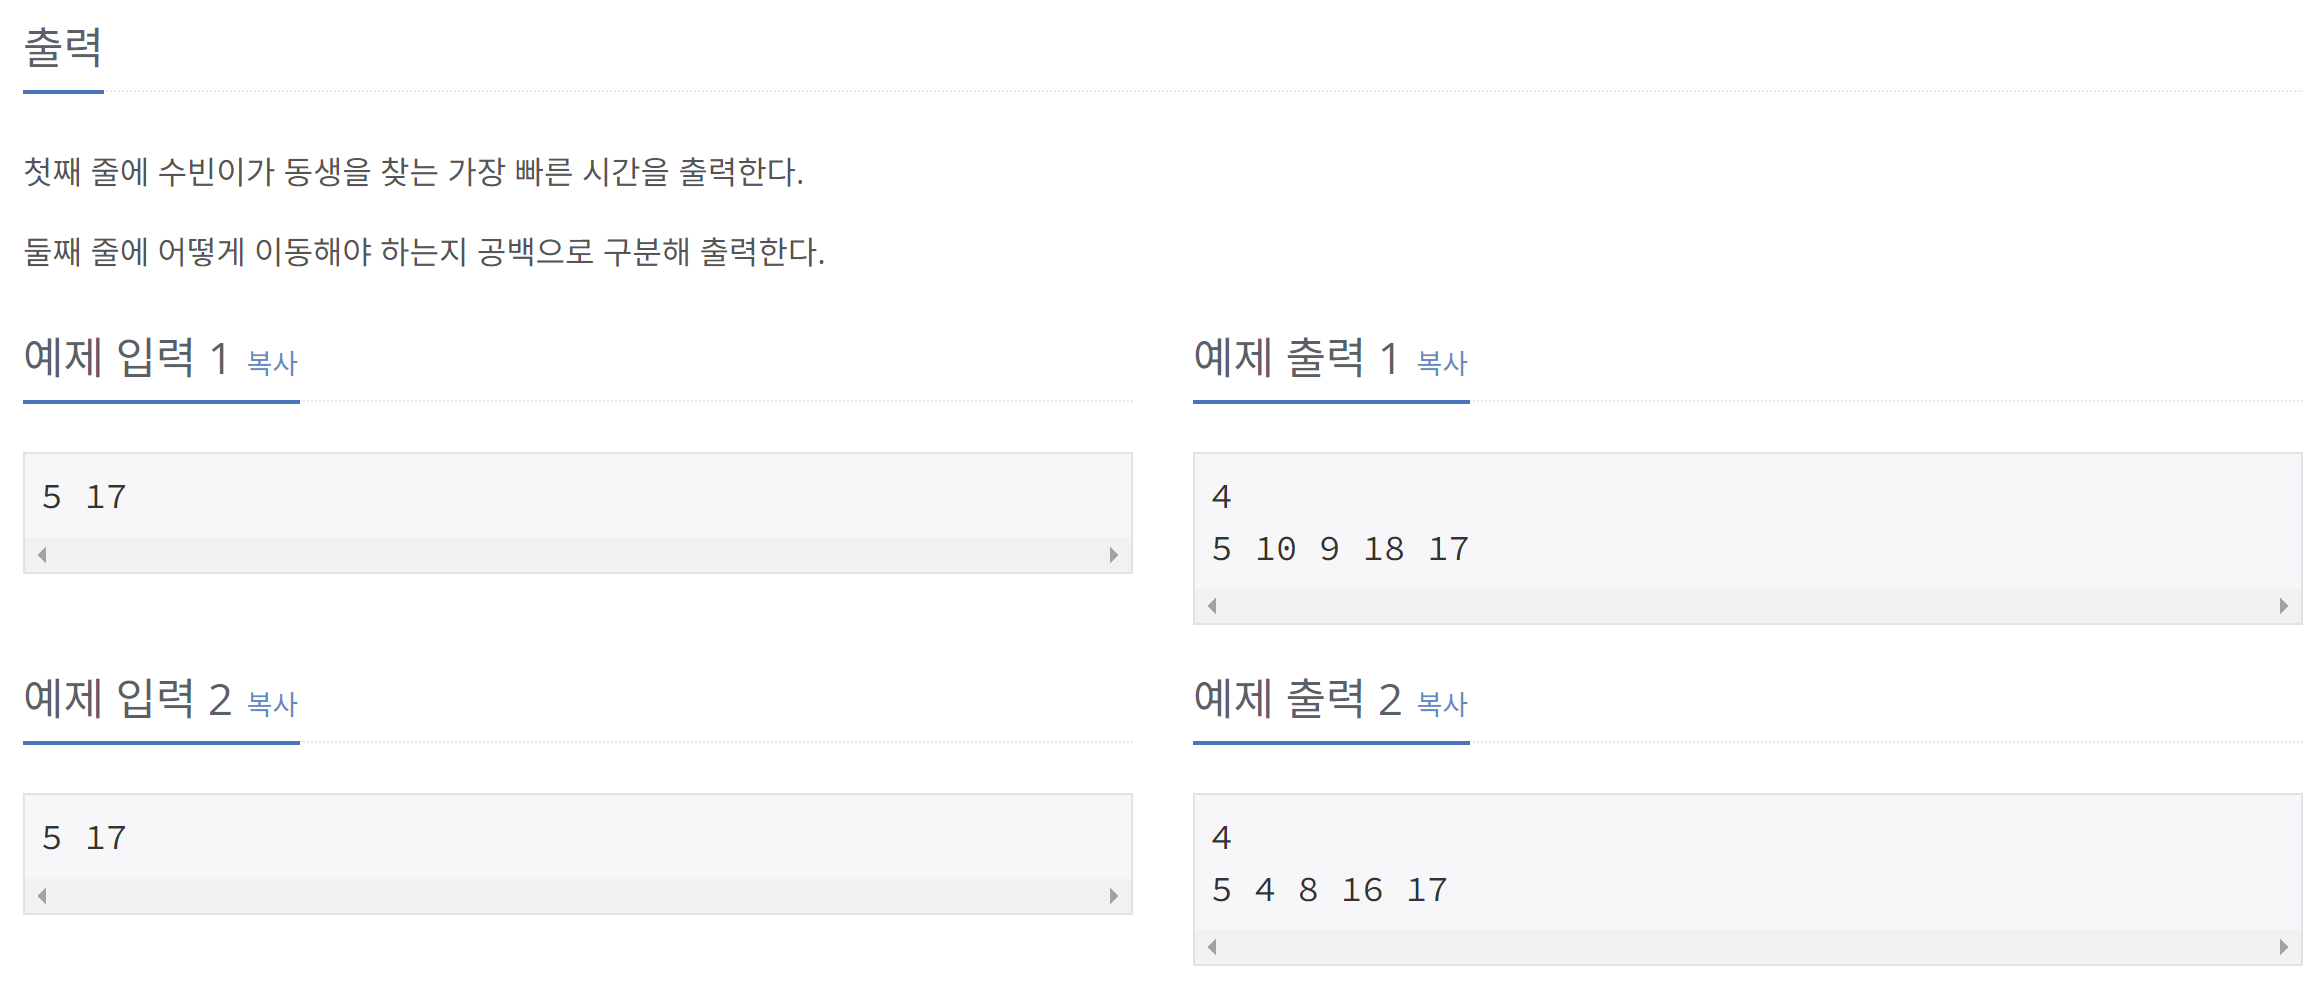This screenshot has height=988, width=2323.
Task: Click the right scroll arrow under sample output 1
Action: tap(2283, 604)
